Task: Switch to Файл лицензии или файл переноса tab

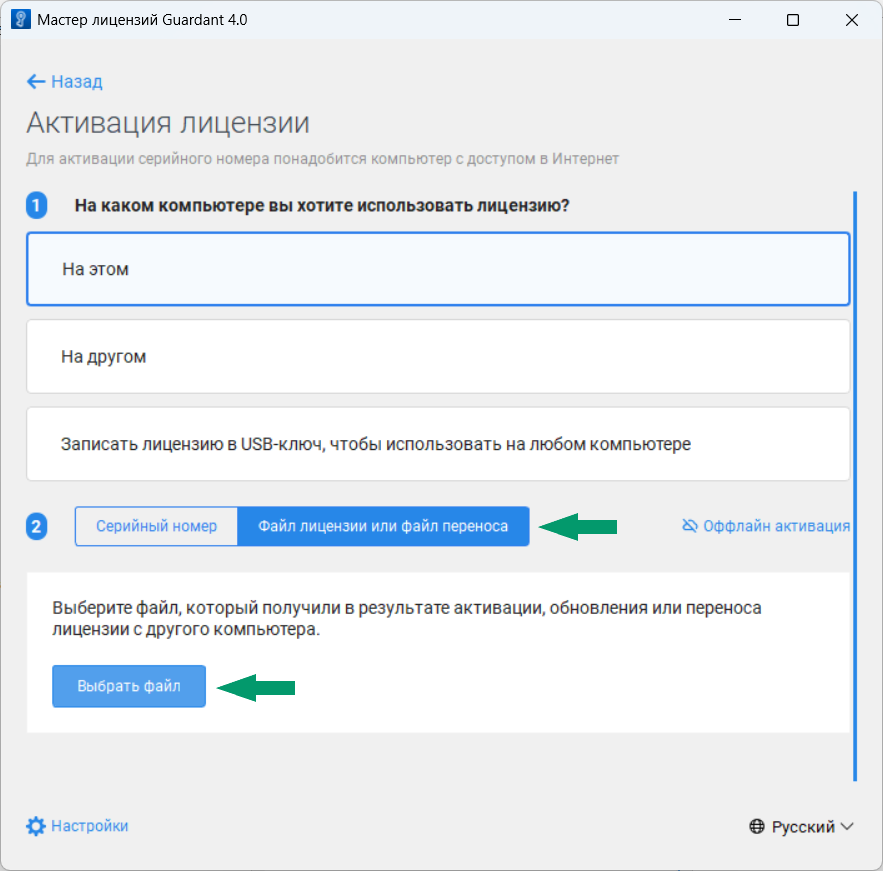Action: click(x=383, y=526)
